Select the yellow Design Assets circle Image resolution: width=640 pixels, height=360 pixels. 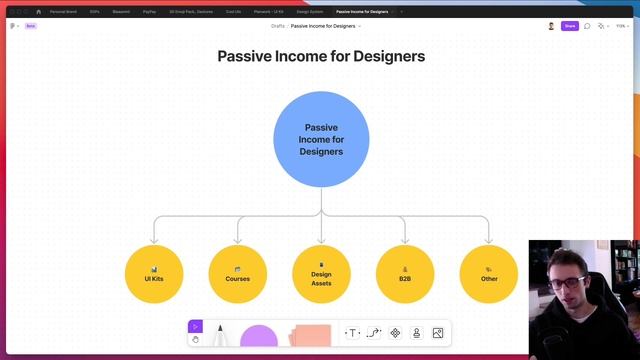click(321, 274)
